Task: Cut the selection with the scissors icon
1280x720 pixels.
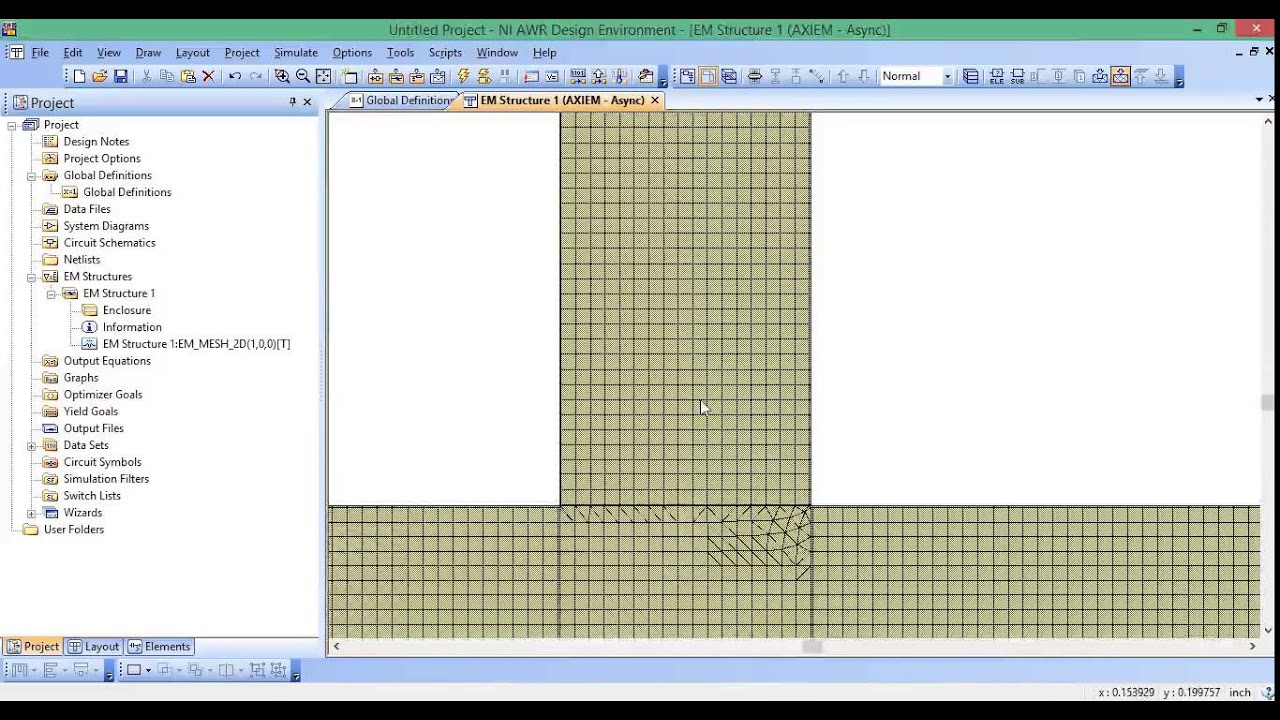Action: pyautogui.click(x=146, y=76)
